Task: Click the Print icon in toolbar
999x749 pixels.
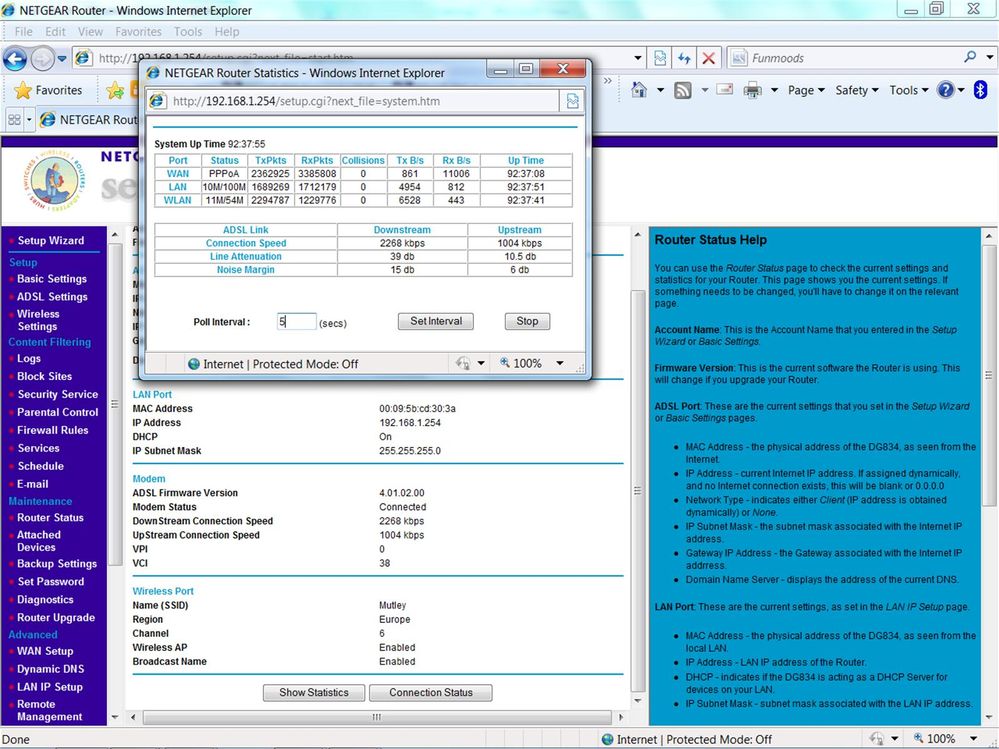Action: [752, 90]
